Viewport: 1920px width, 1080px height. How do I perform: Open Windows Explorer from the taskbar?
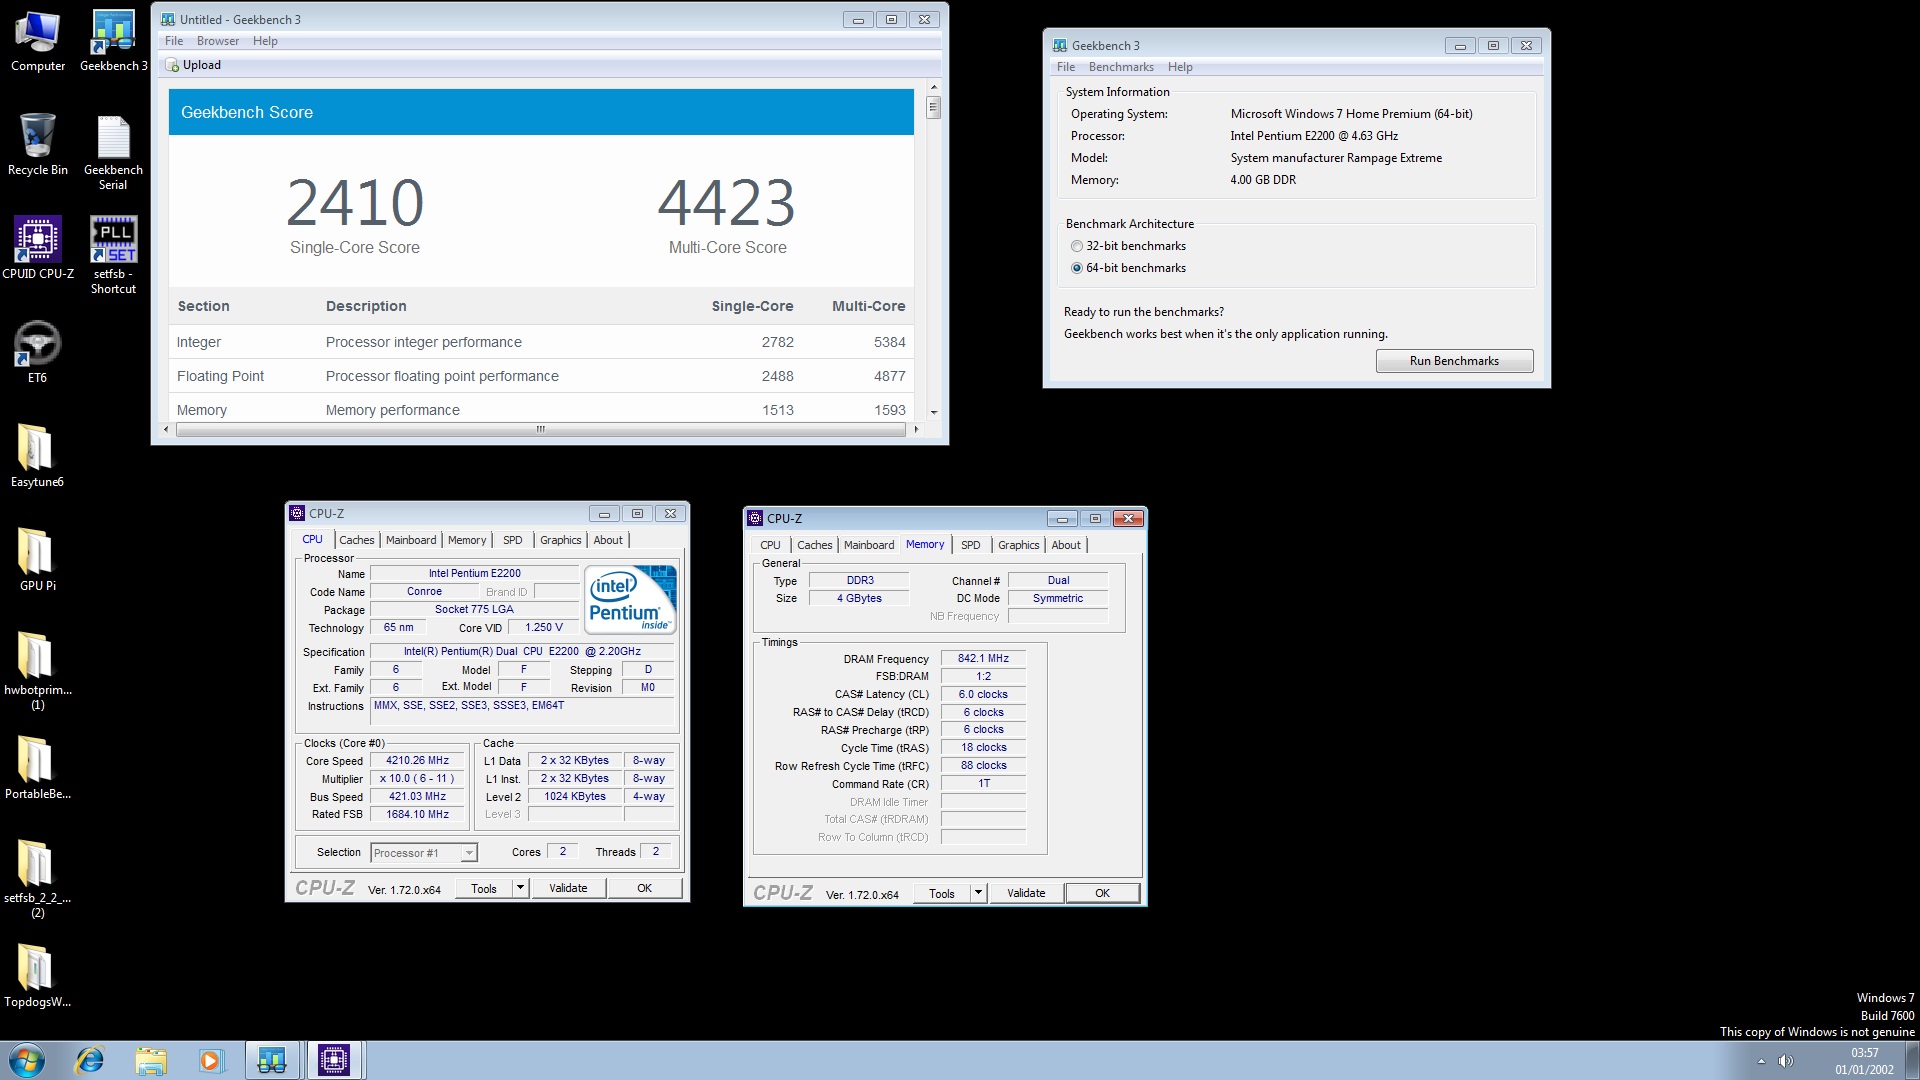(150, 1060)
